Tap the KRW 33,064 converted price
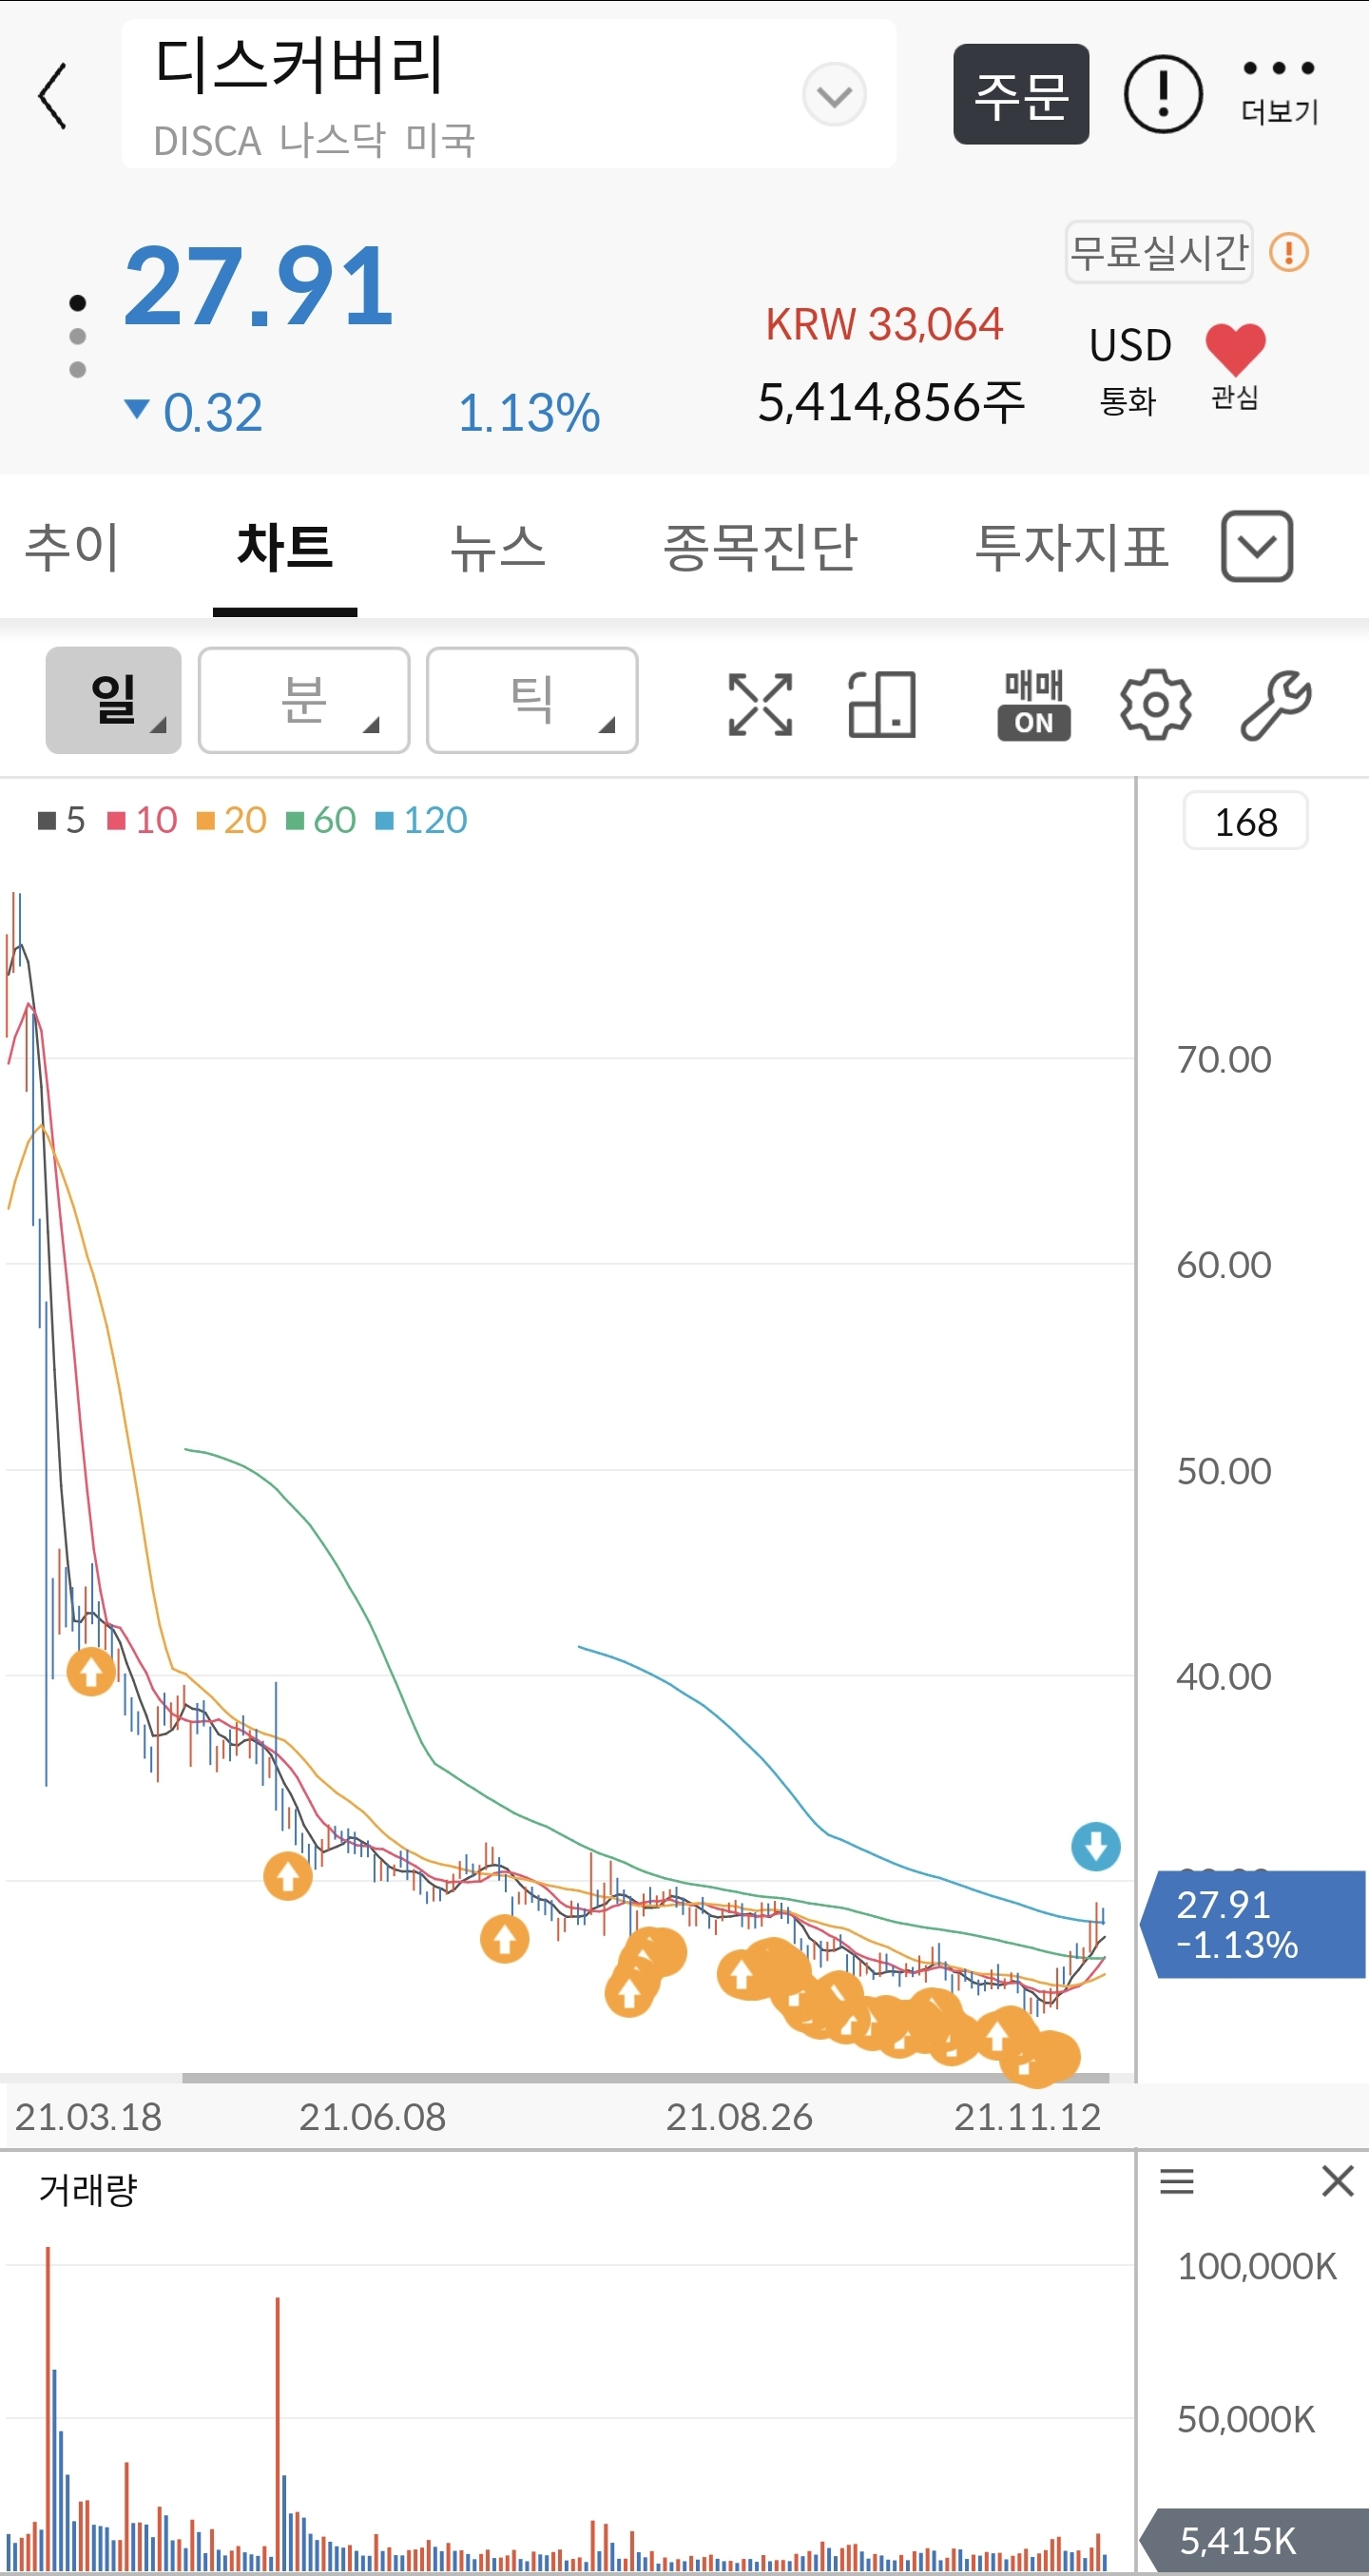 (x=884, y=324)
